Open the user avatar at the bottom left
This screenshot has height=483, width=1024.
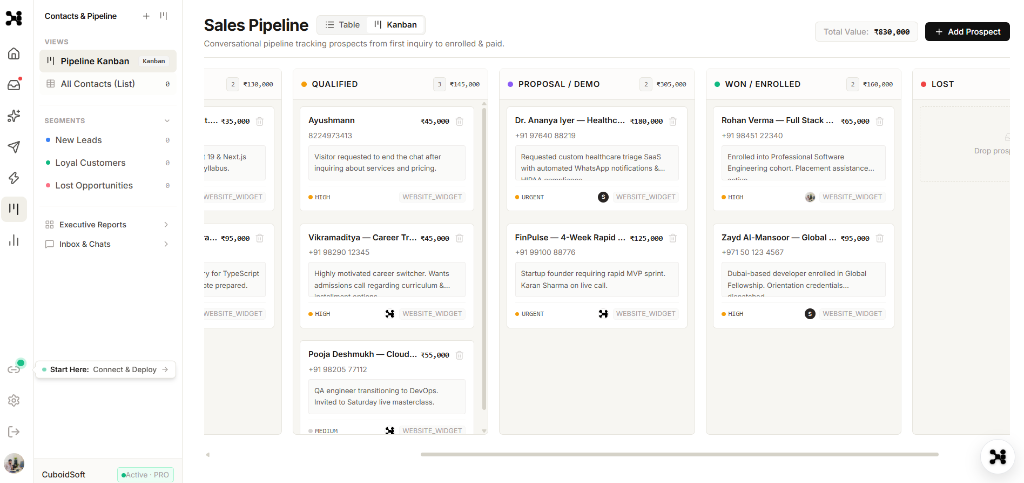[14, 463]
